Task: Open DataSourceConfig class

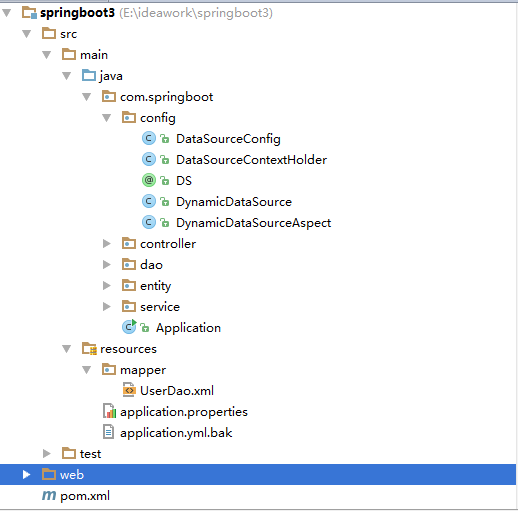Action: point(228,139)
